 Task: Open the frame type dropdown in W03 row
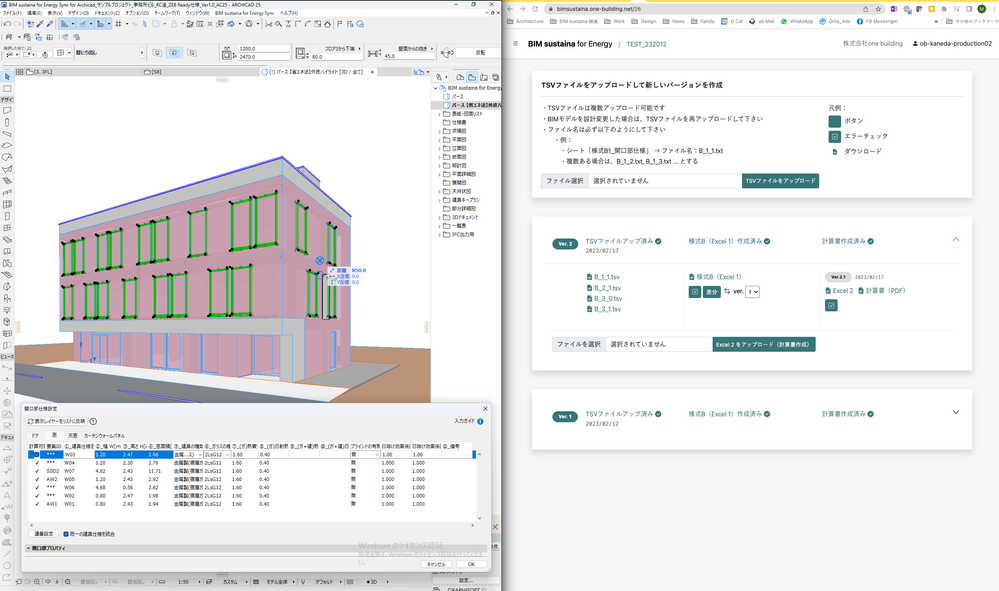tap(188, 455)
